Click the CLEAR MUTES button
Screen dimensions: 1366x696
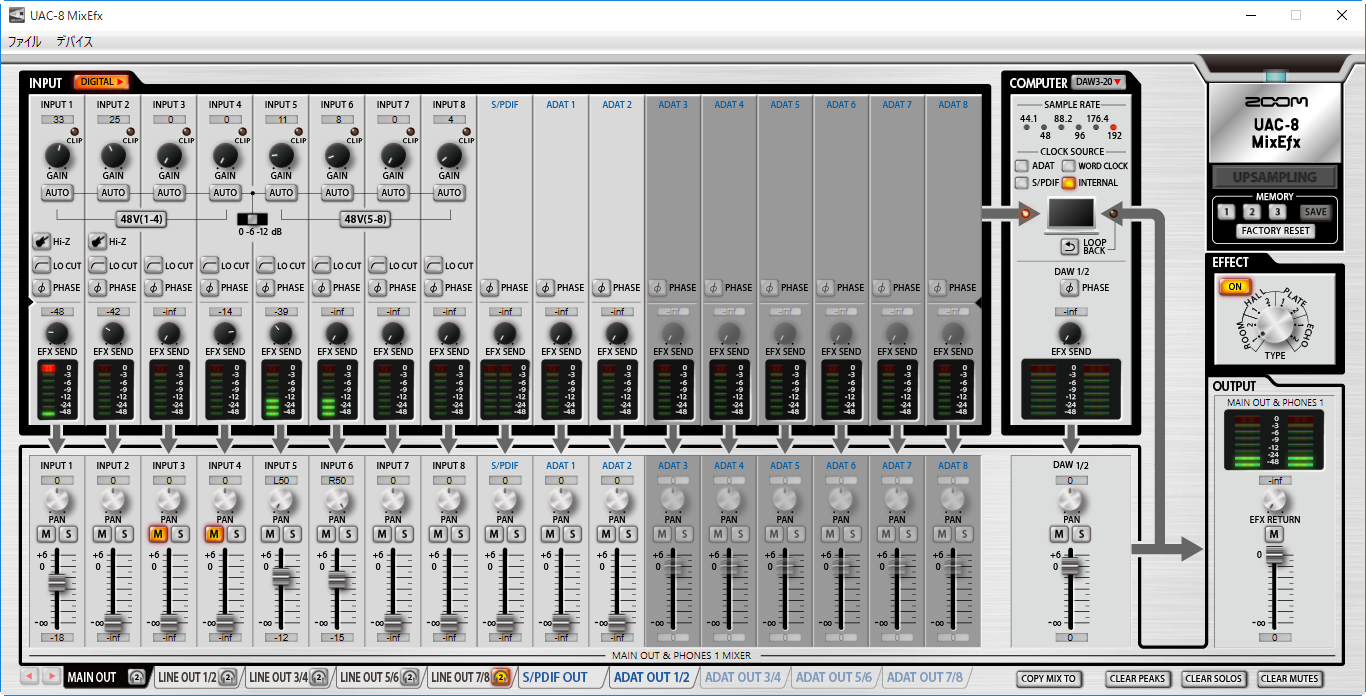1290,679
